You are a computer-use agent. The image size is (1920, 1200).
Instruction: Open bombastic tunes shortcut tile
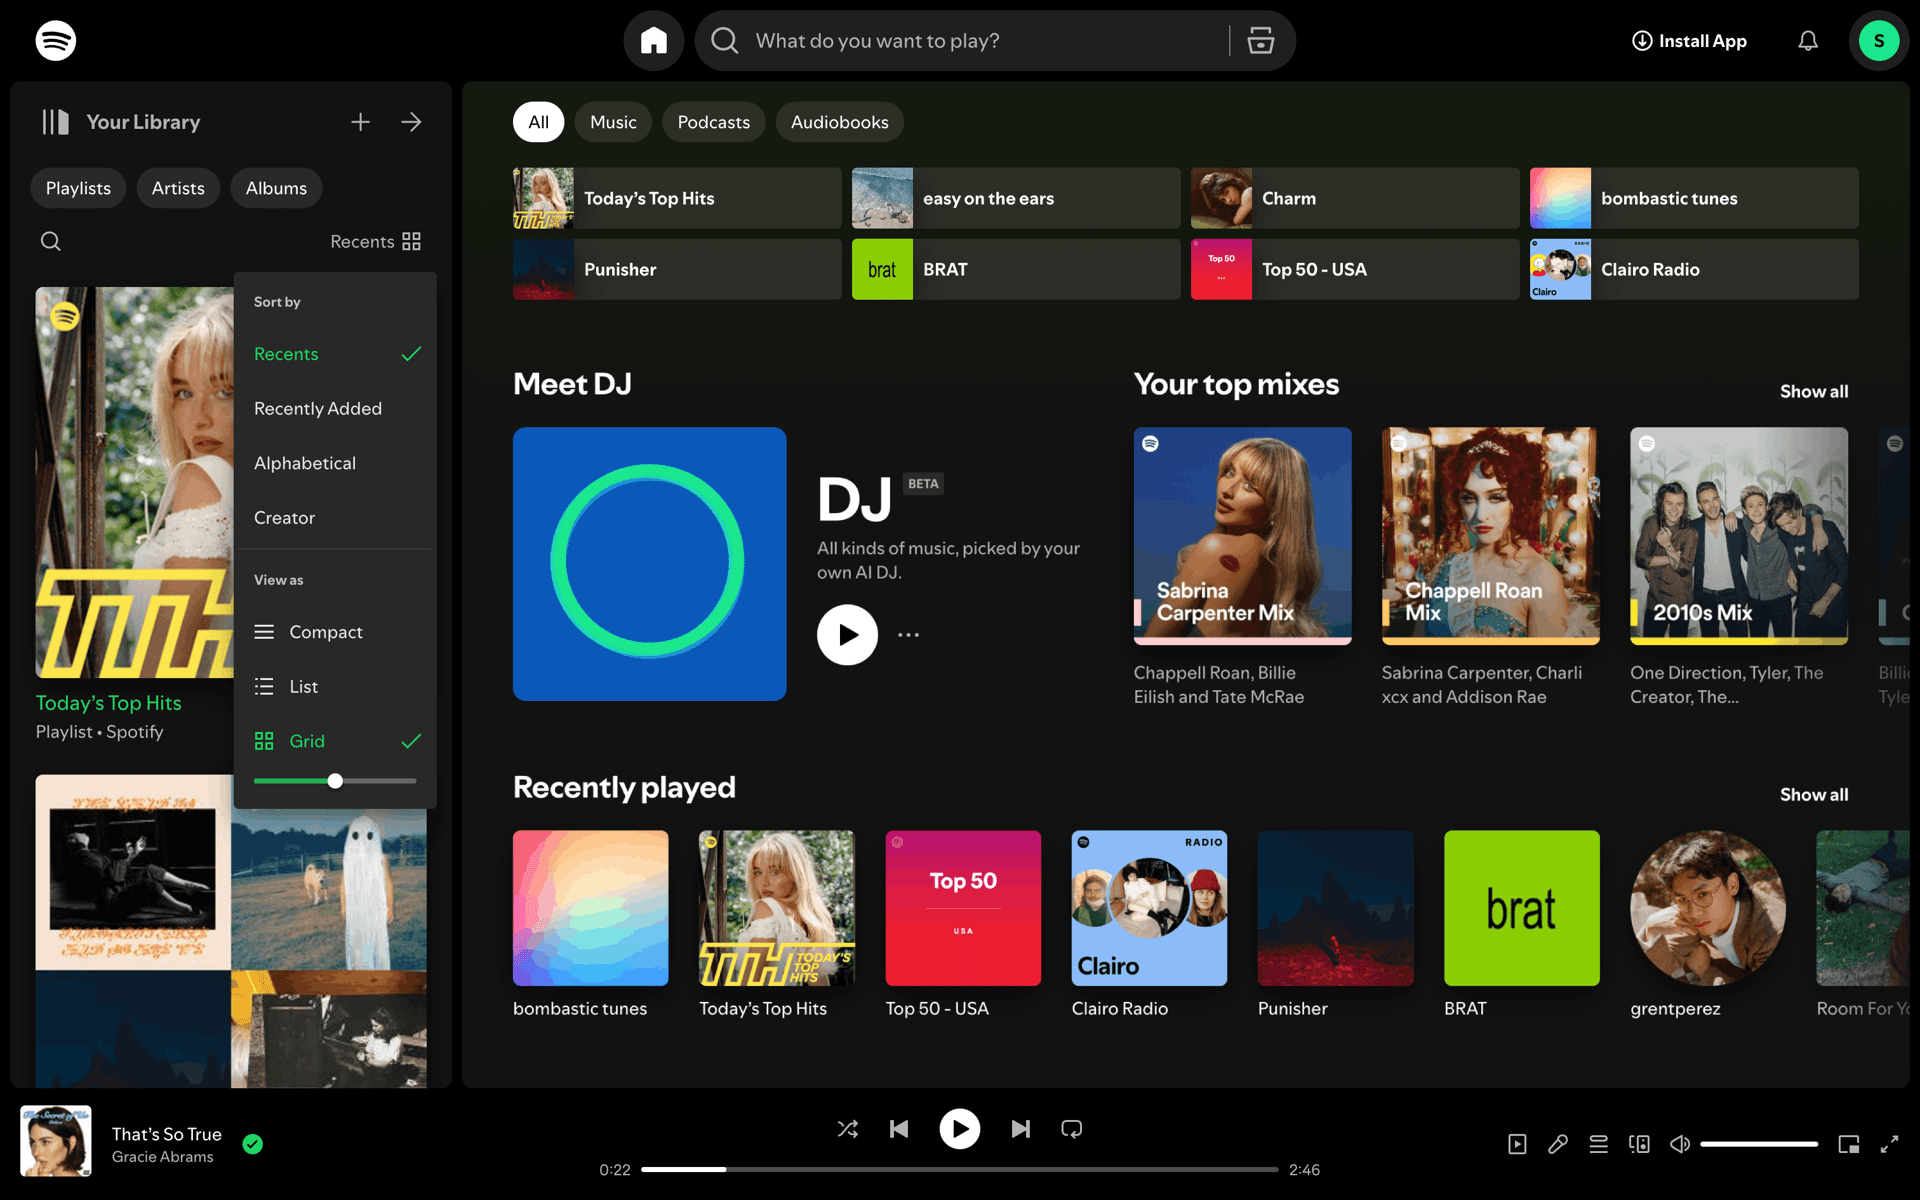point(1694,198)
